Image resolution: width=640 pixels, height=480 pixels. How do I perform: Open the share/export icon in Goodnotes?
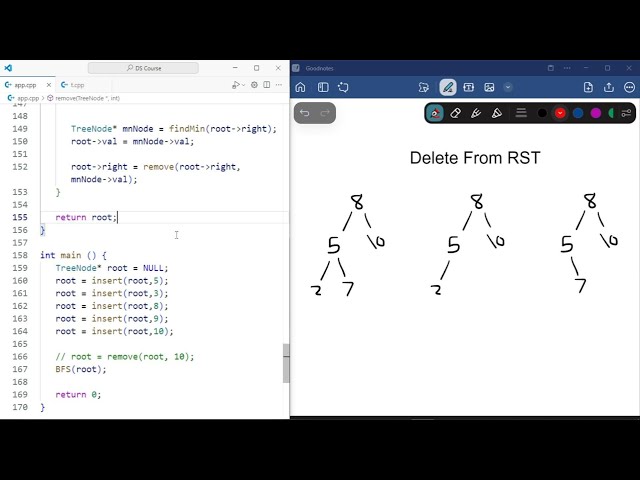609,87
